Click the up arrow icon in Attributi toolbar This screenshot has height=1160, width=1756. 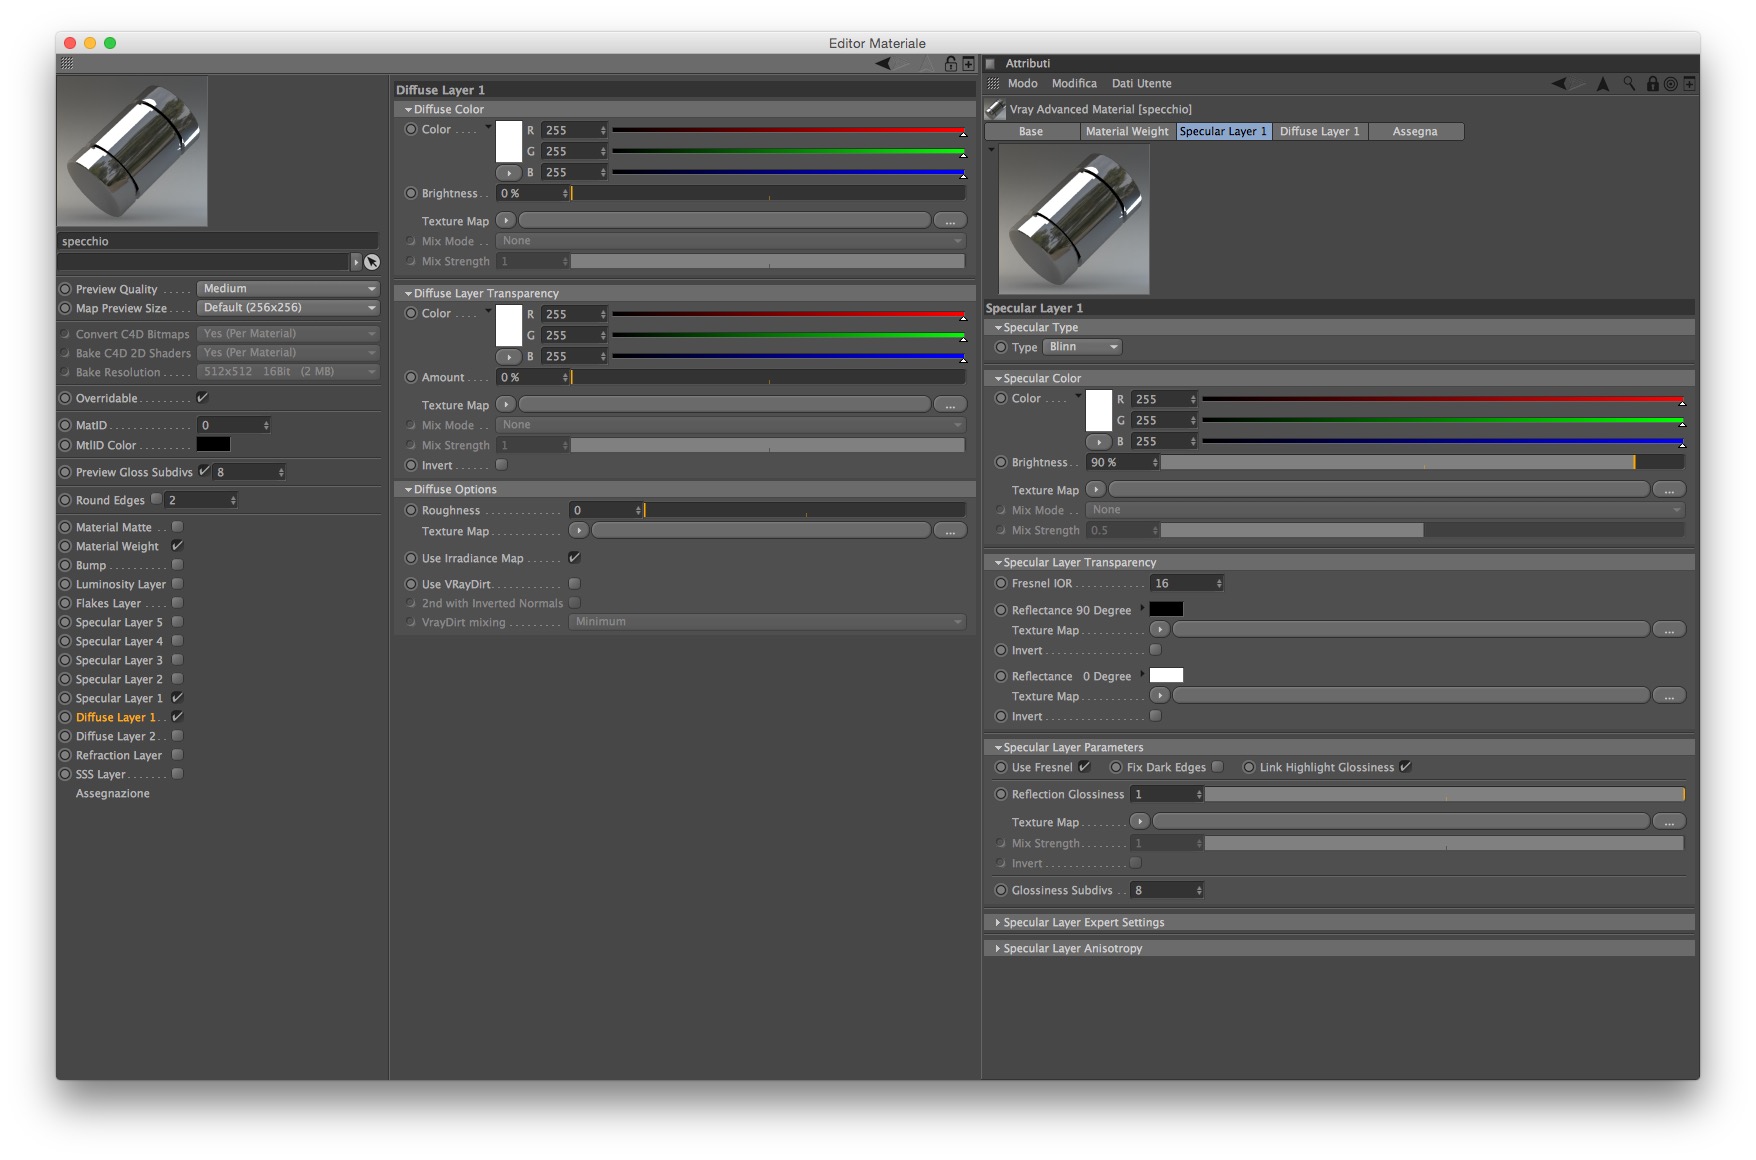1603,84
